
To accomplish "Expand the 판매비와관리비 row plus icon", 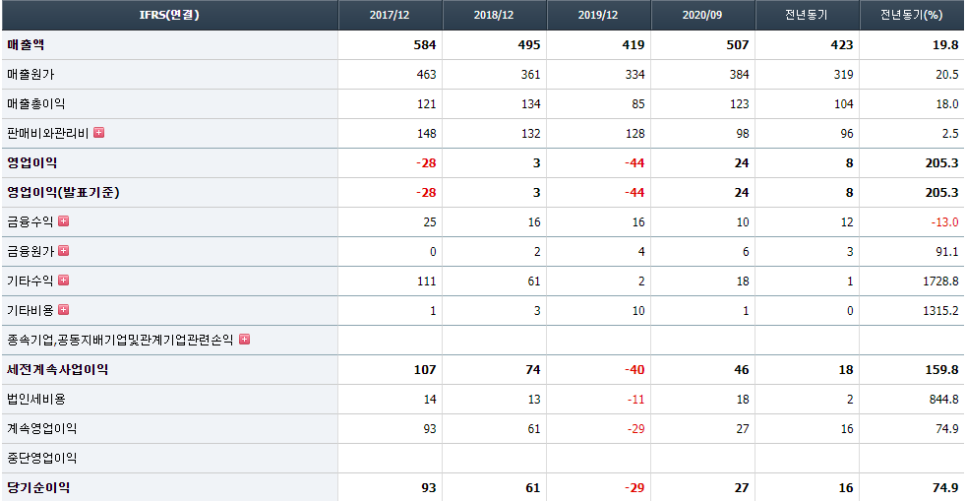I will (99, 132).
